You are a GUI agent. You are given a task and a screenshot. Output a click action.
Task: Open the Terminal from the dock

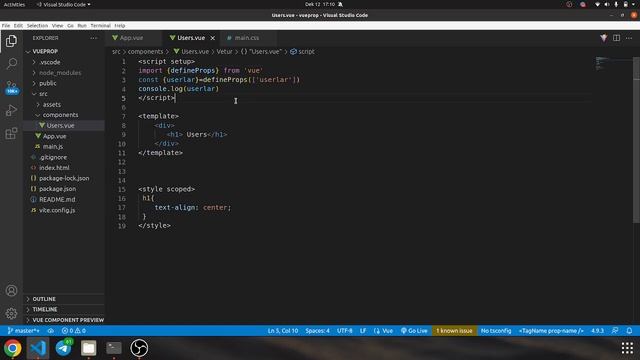click(114, 348)
